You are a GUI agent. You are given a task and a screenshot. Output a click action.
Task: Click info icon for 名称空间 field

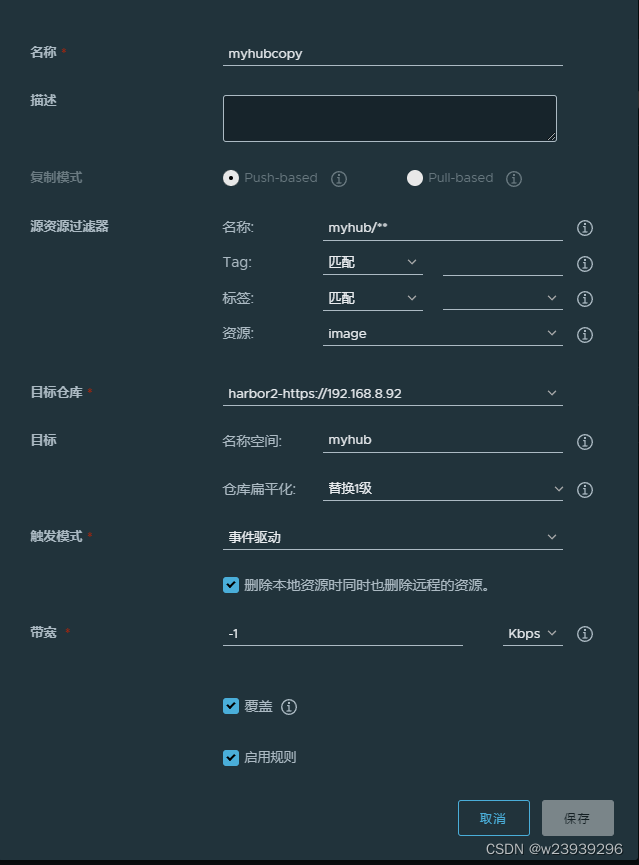585,442
